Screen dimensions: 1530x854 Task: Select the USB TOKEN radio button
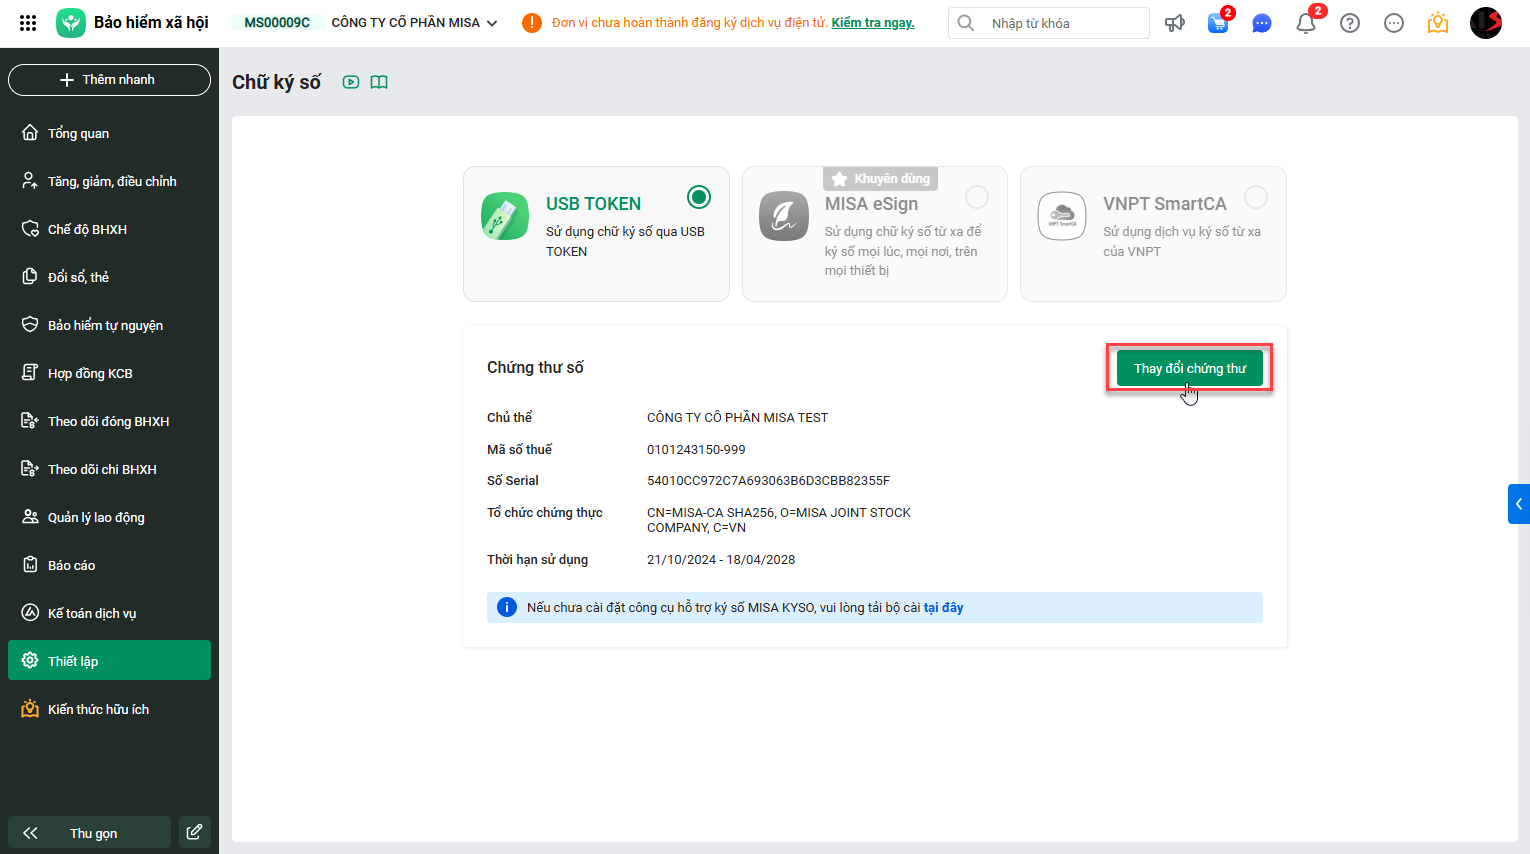pos(699,197)
